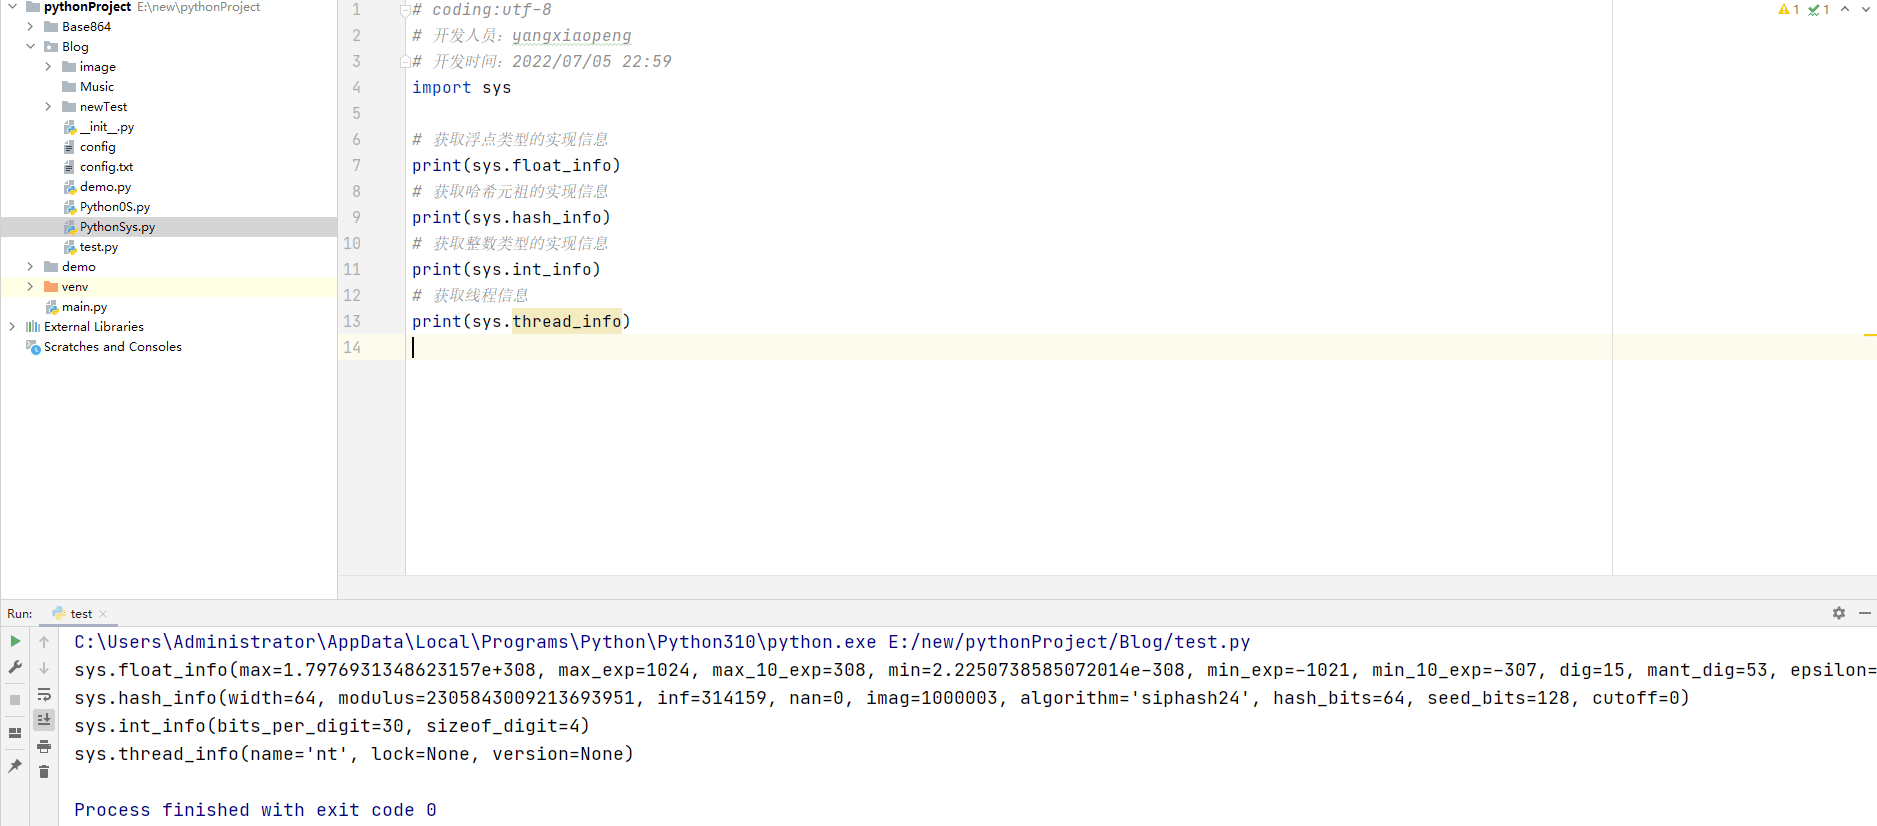Screen dimensions: 1877x826
Task: Expand External Libraries node
Action: 12,327
